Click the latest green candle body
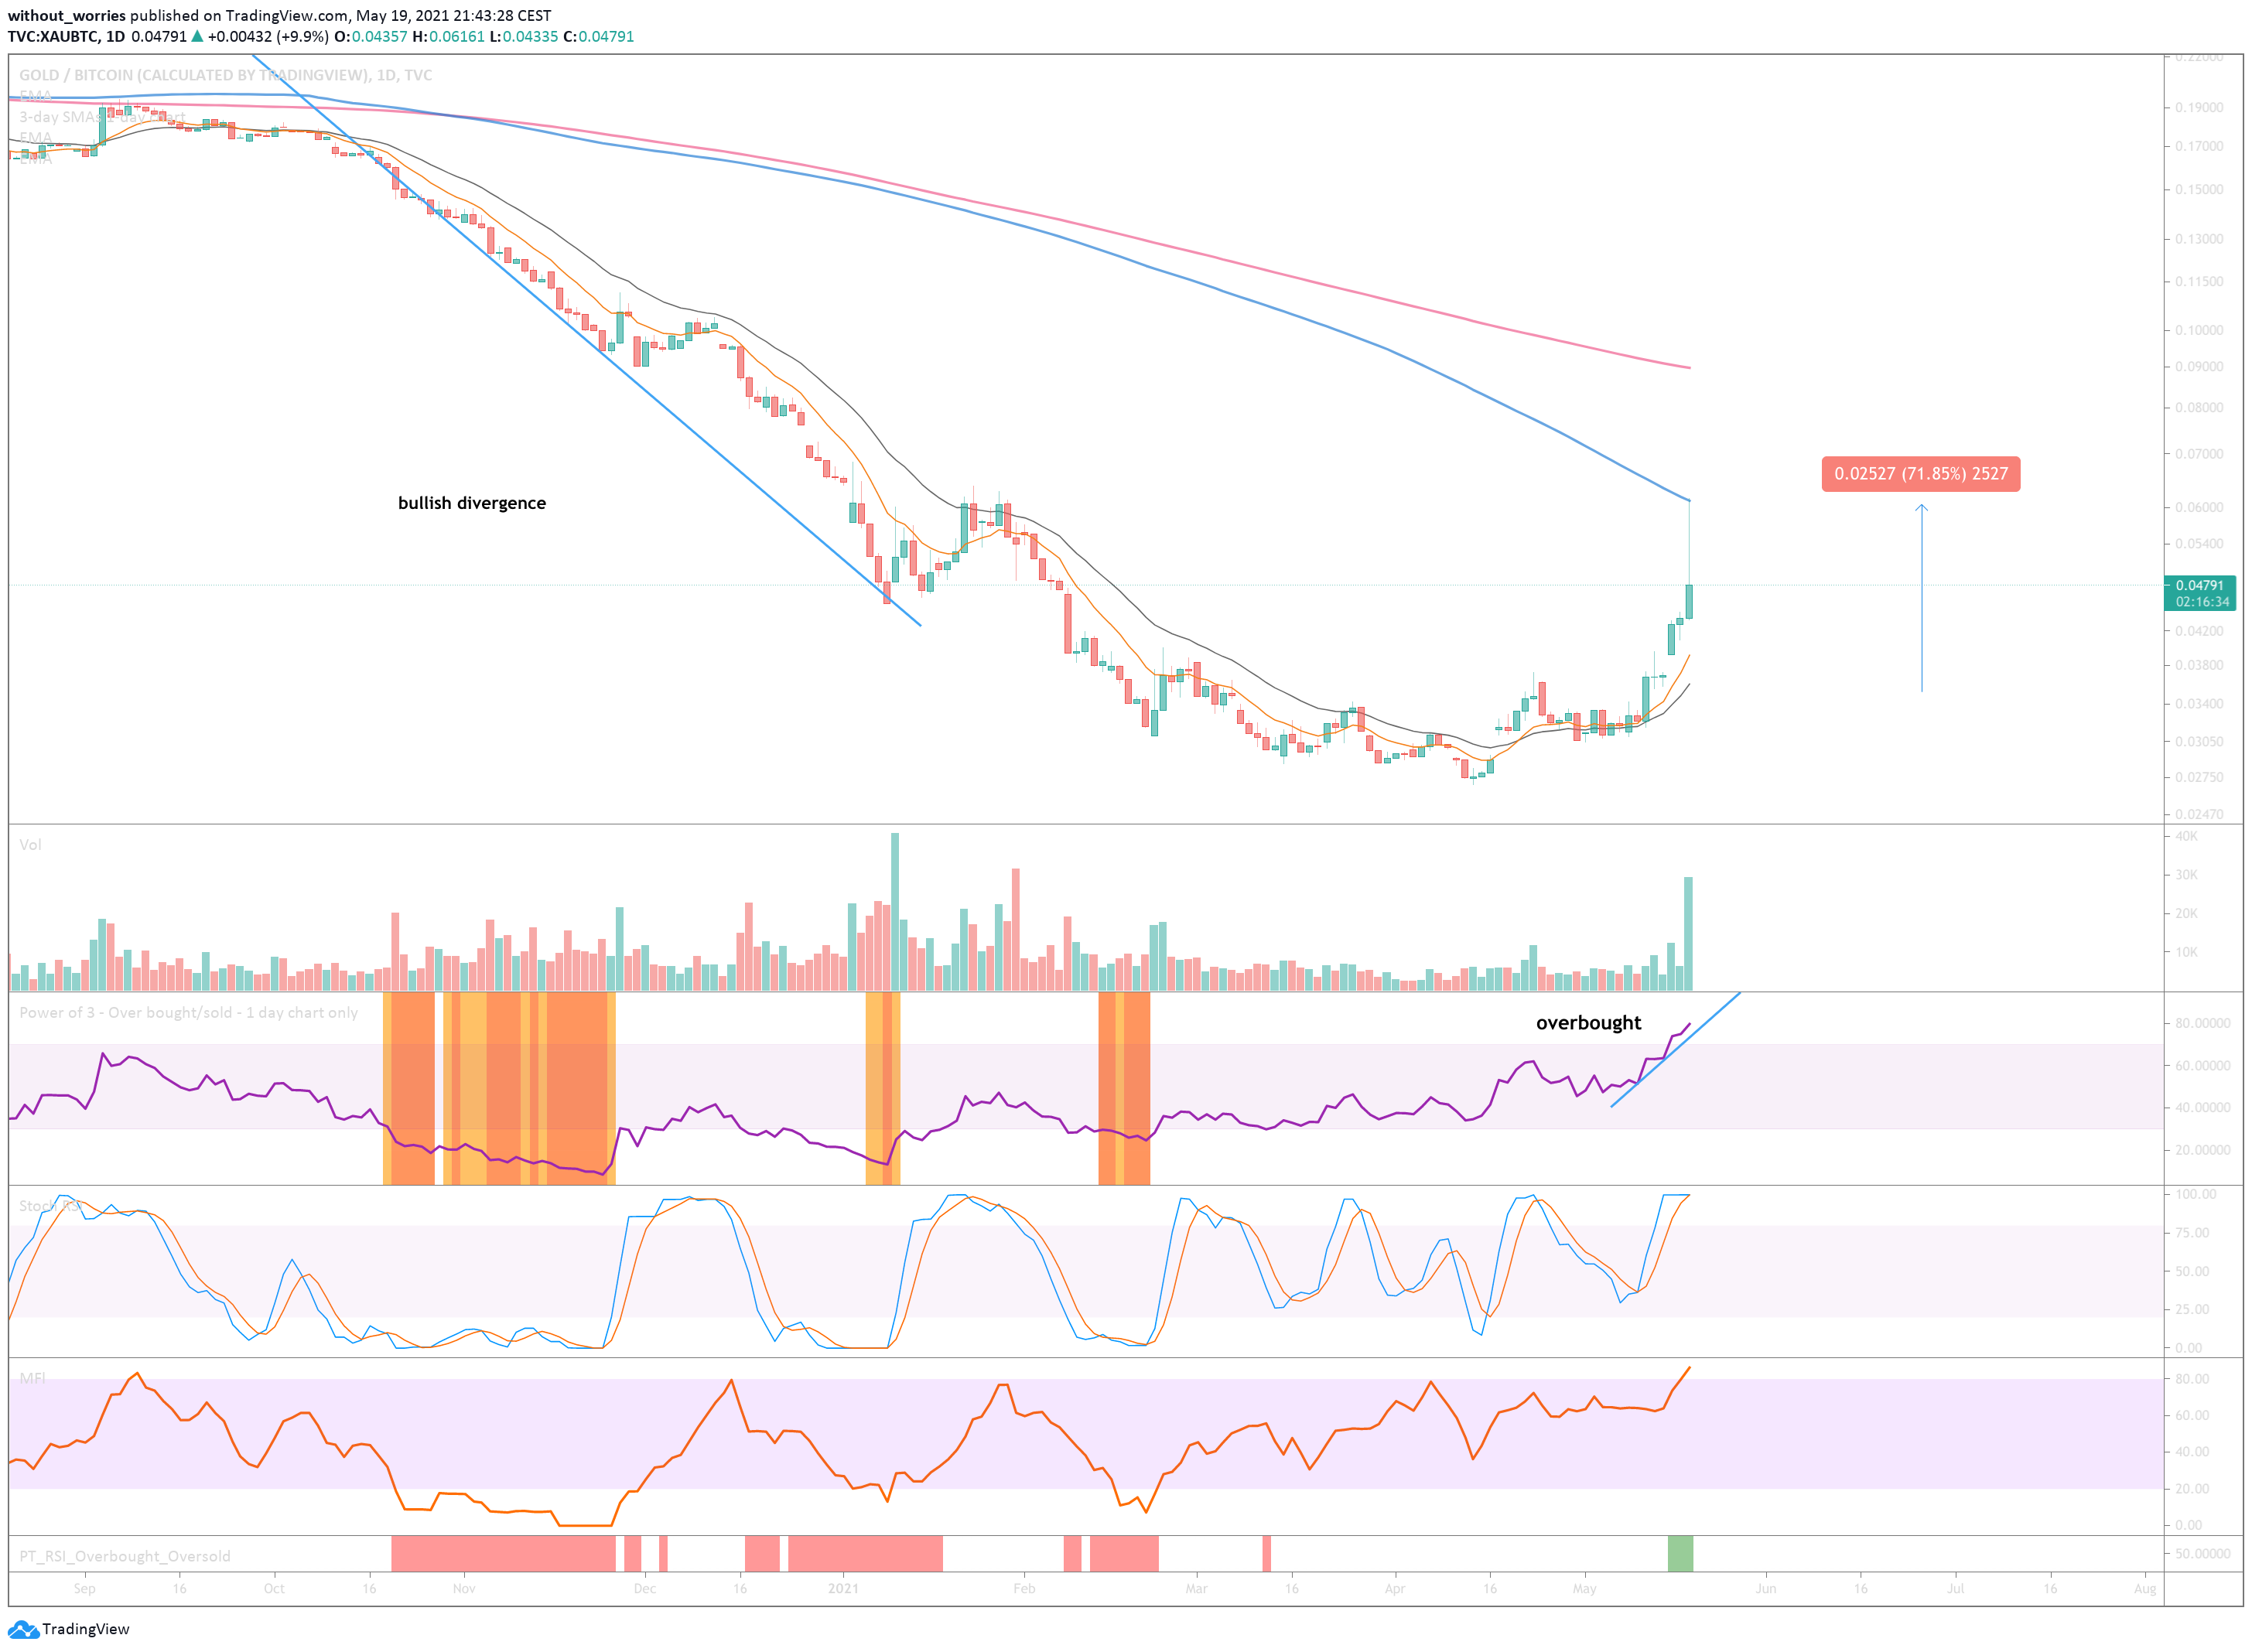The height and width of the screenshot is (1652, 2252). [x=1689, y=601]
